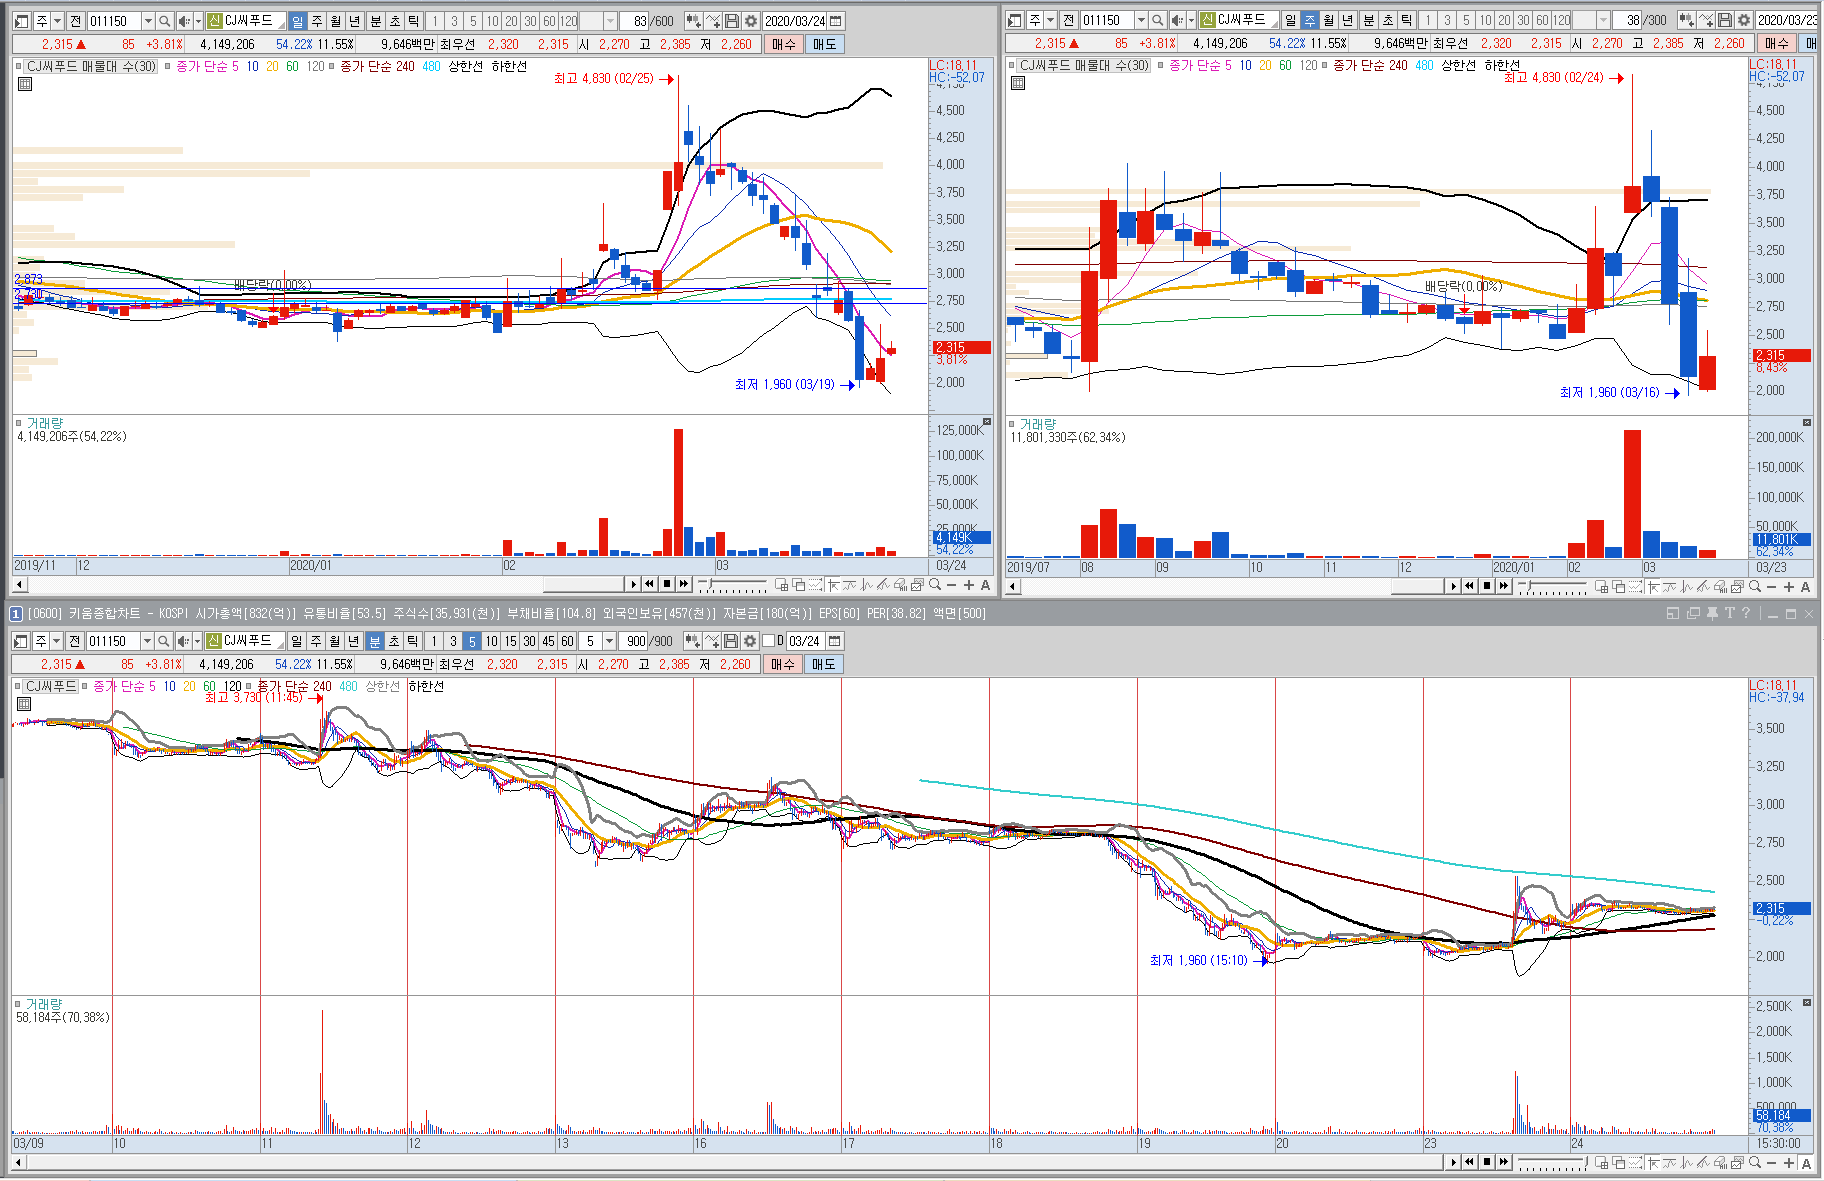Open calendar picker next to 03/24 in bottom chart

tap(835, 641)
